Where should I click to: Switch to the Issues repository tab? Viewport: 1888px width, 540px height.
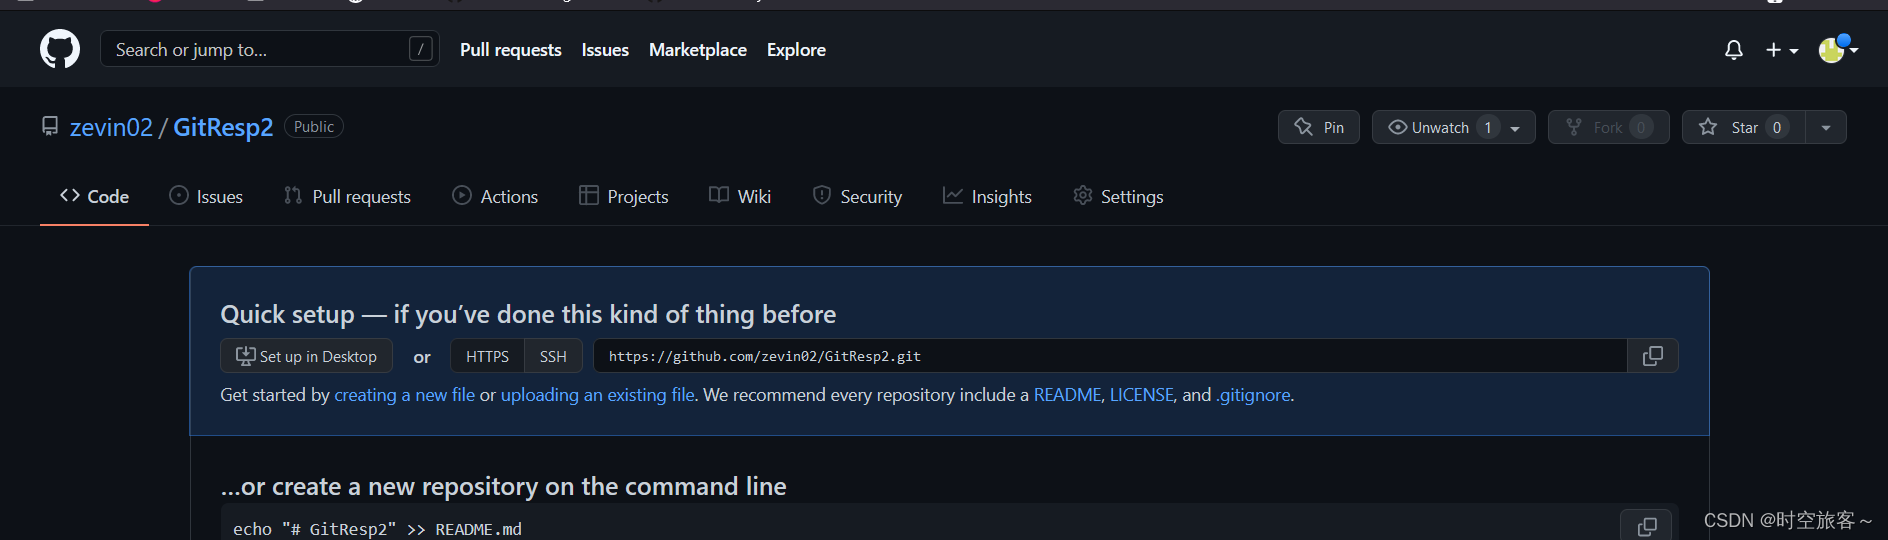coord(206,197)
